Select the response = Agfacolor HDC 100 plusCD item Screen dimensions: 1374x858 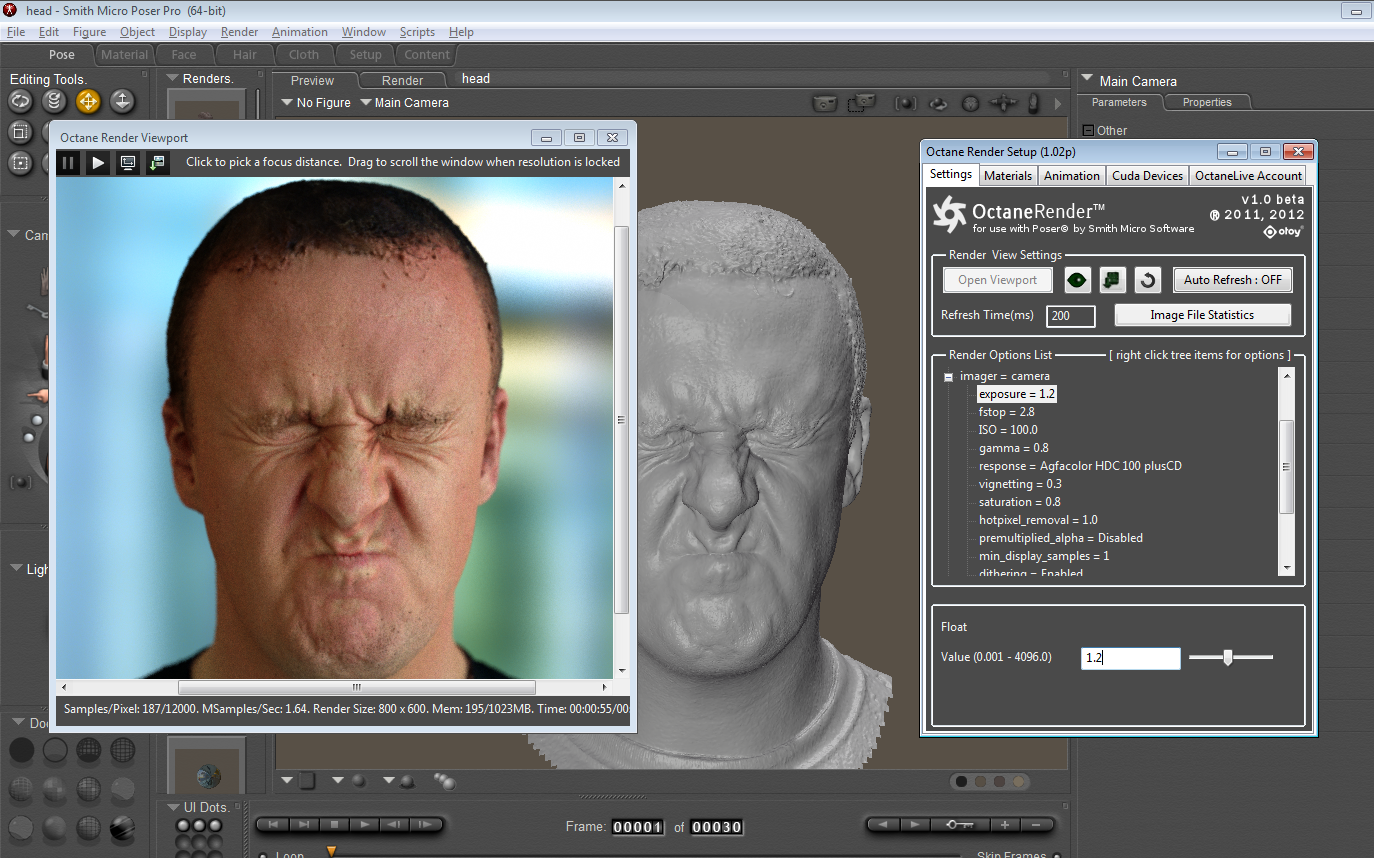1080,466
